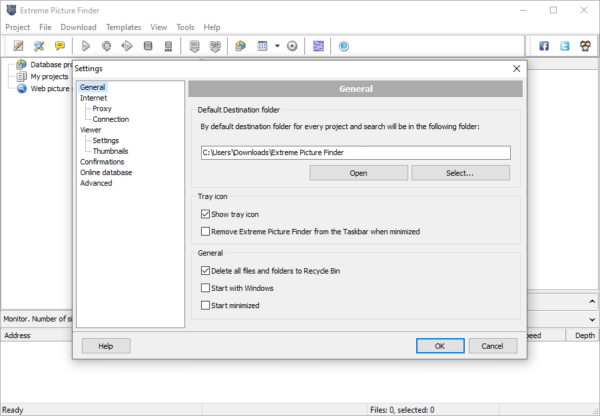Click the play-with-left-arrow toolbar icon
Image resolution: width=600 pixels, height=416 pixels.
(127, 46)
